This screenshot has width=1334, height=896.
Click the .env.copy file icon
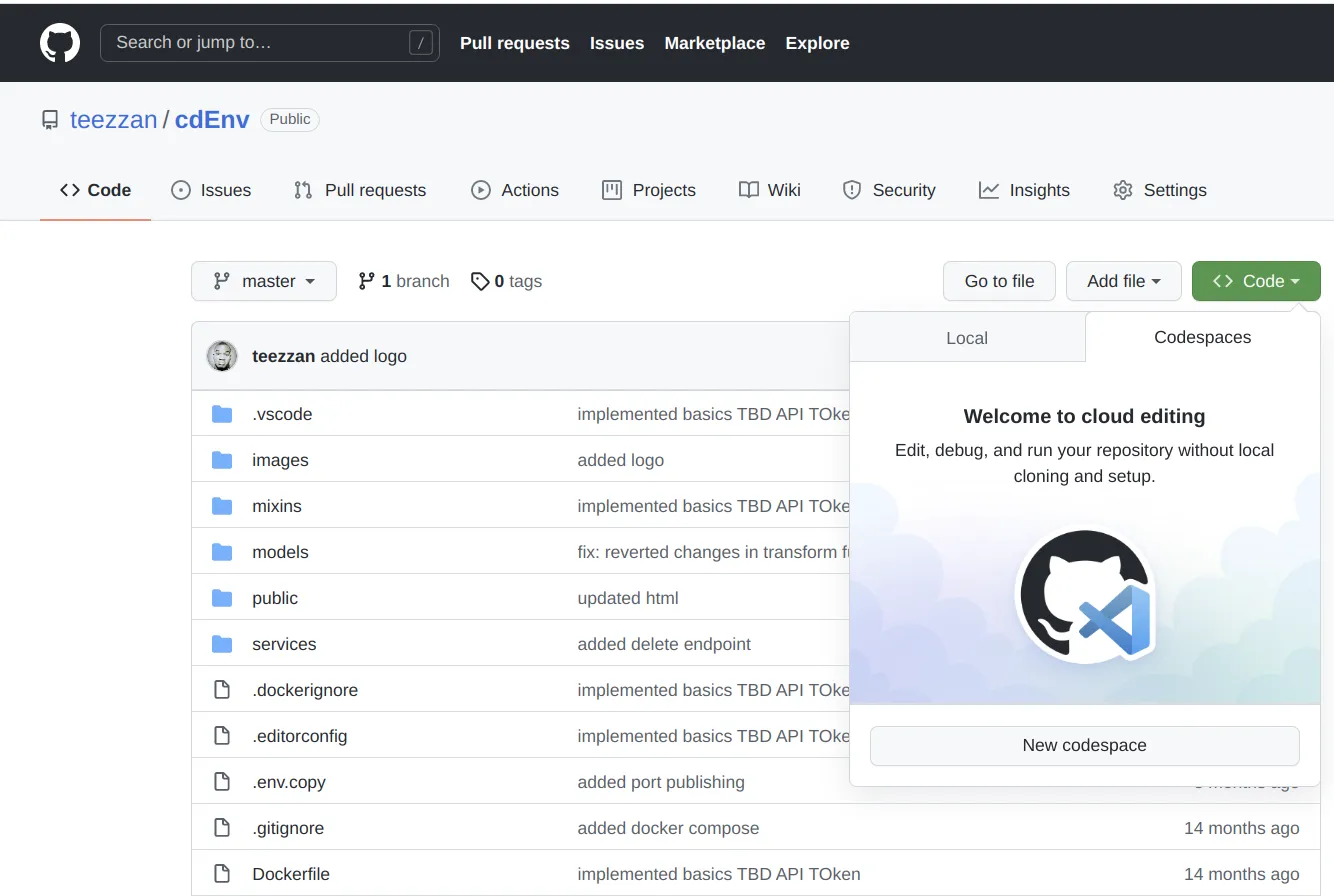pyautogui.click(x=222, y=782)
